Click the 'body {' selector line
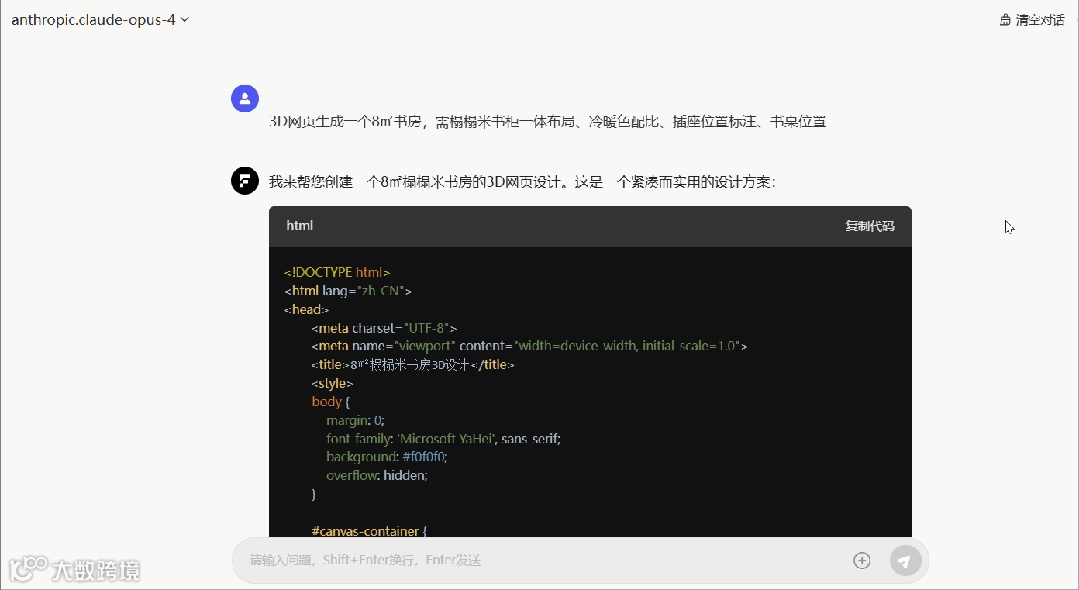Viewport: 1079px width, 590px height. coord(331,401)
